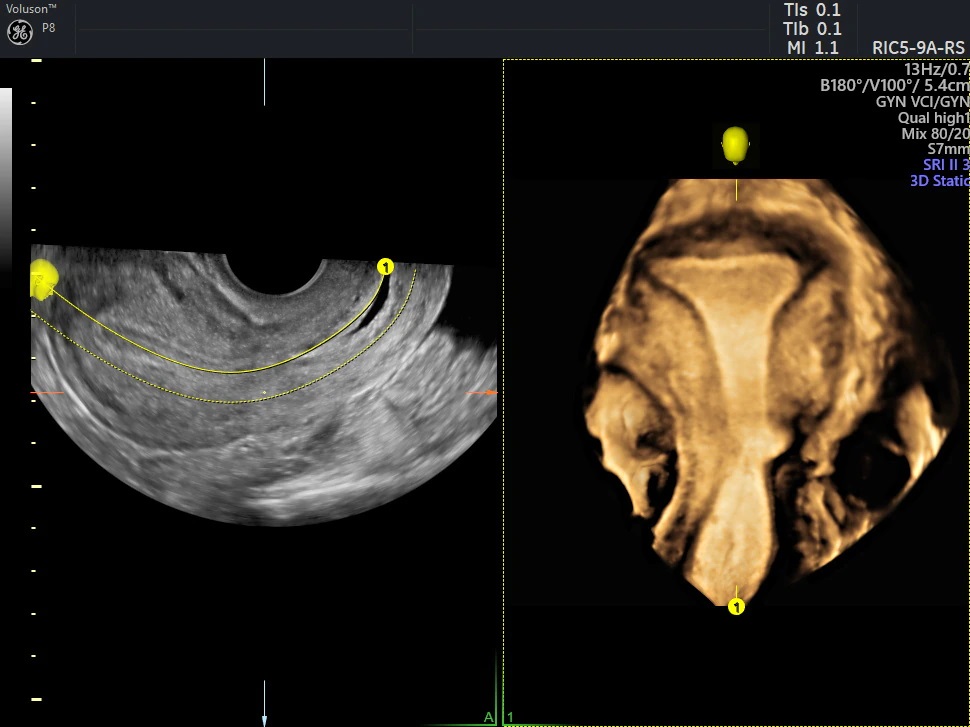Click the yellow marker 1 on the 2D curve
This screenshot has height=727, width=970.
385,267
